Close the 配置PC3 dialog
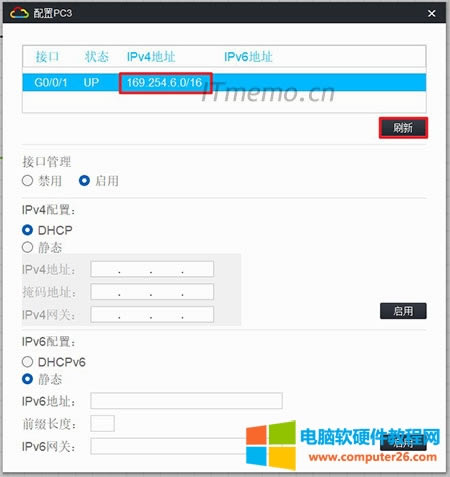 tap(431, 13)
